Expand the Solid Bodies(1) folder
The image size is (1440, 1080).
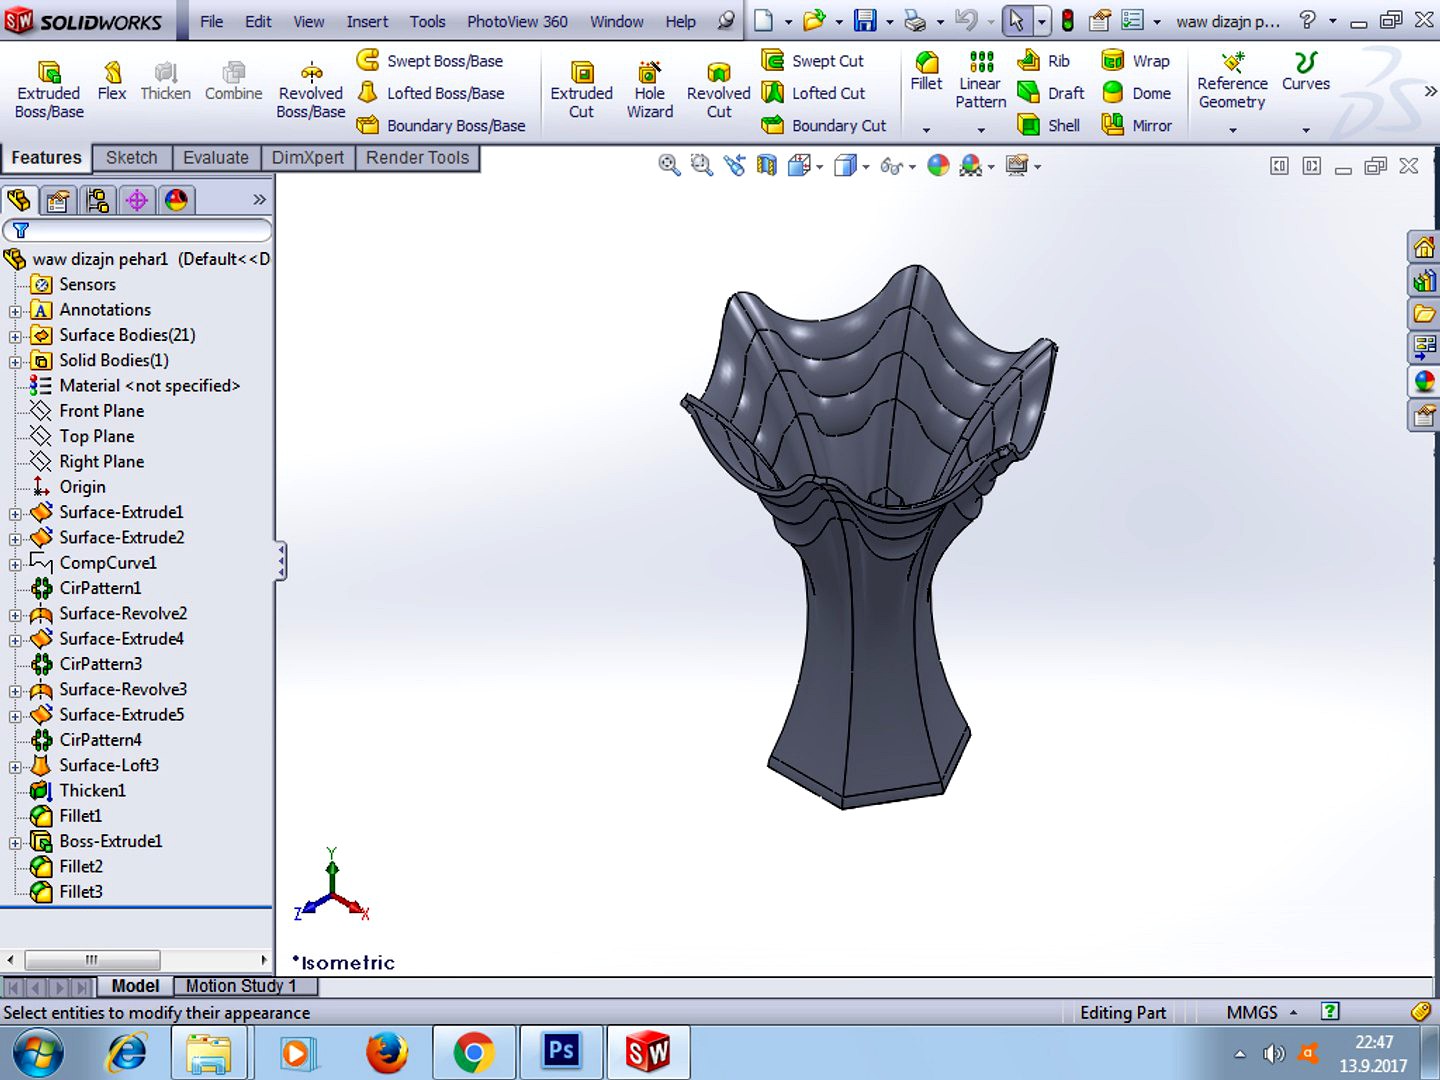(x=15, y=361)
